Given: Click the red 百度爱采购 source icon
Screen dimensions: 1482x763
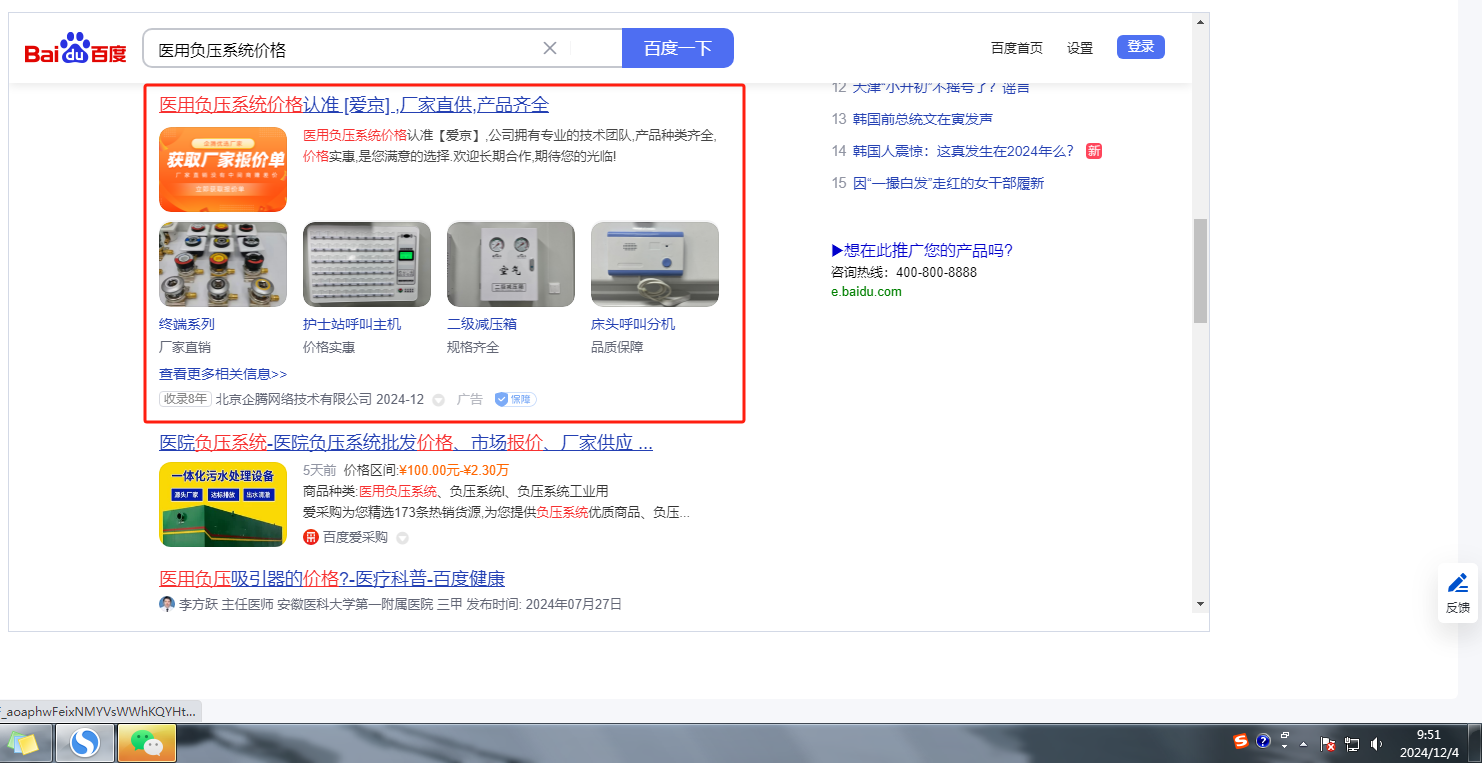Looking at the screenshot, I should click(311, 537).
